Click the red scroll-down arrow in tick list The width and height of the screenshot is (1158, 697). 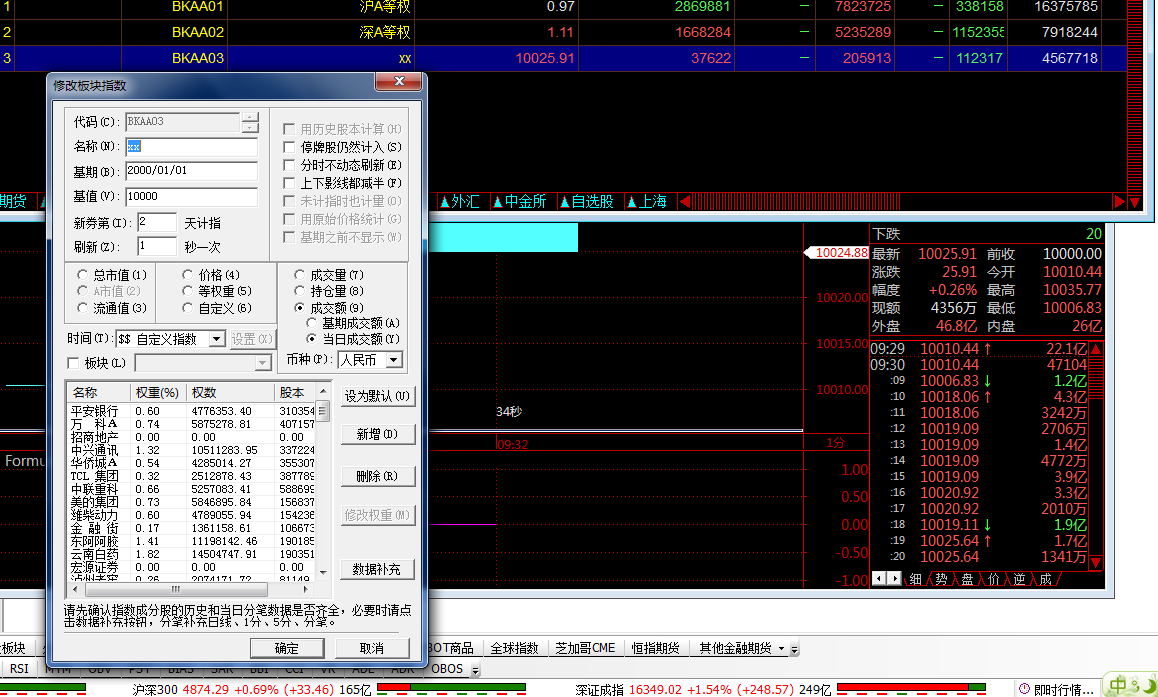pos(1096,560)
